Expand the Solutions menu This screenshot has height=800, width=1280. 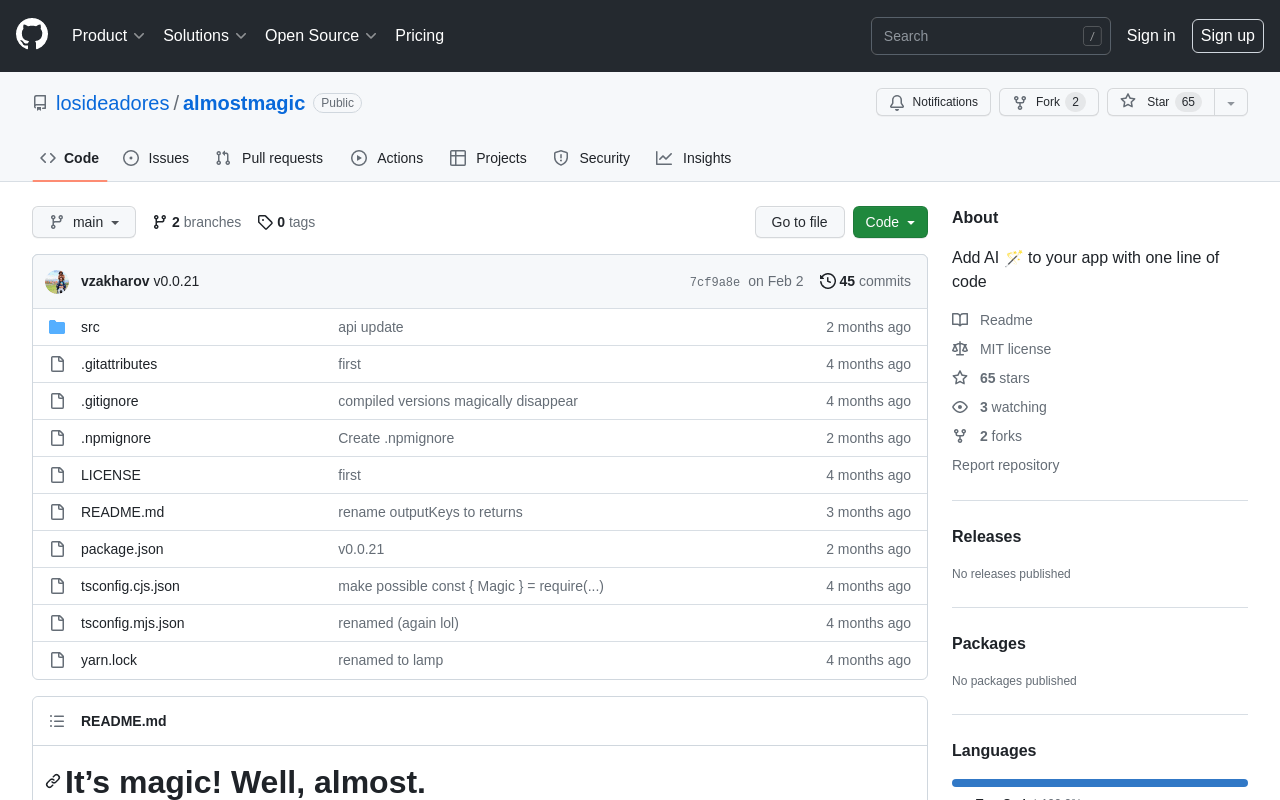click(x=204, y=36)
